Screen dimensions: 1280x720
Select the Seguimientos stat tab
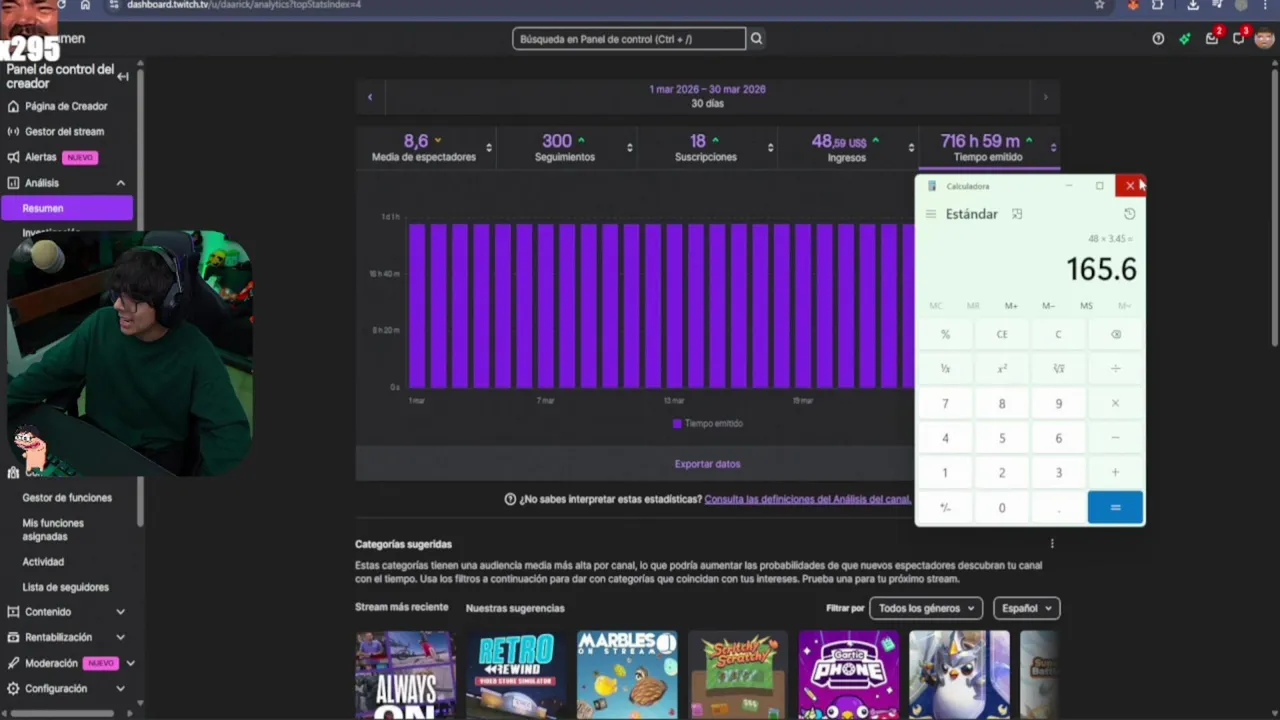565,148
